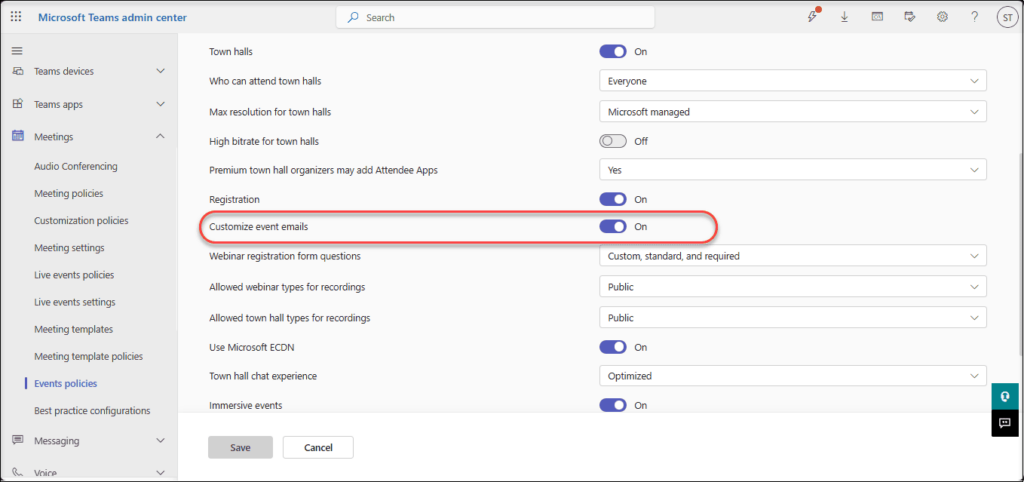This screenshot has width=1024, height=482.
Task: Go to Live events settings page
Action: (x=74, y=302)
